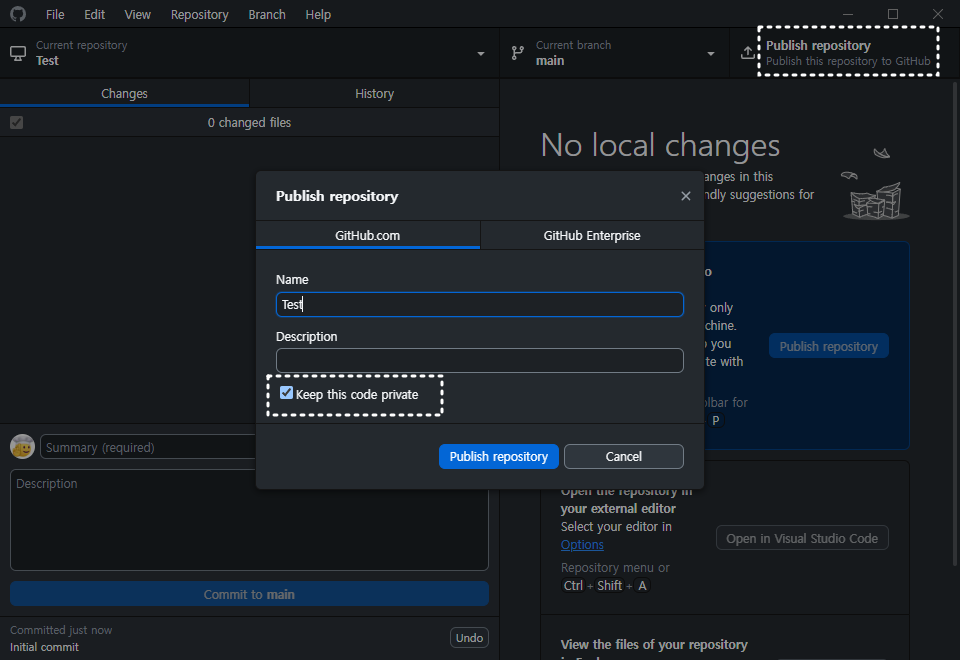Click the dialog Description input field
Viewport: 960px width, 660px height.
point(479,361)
